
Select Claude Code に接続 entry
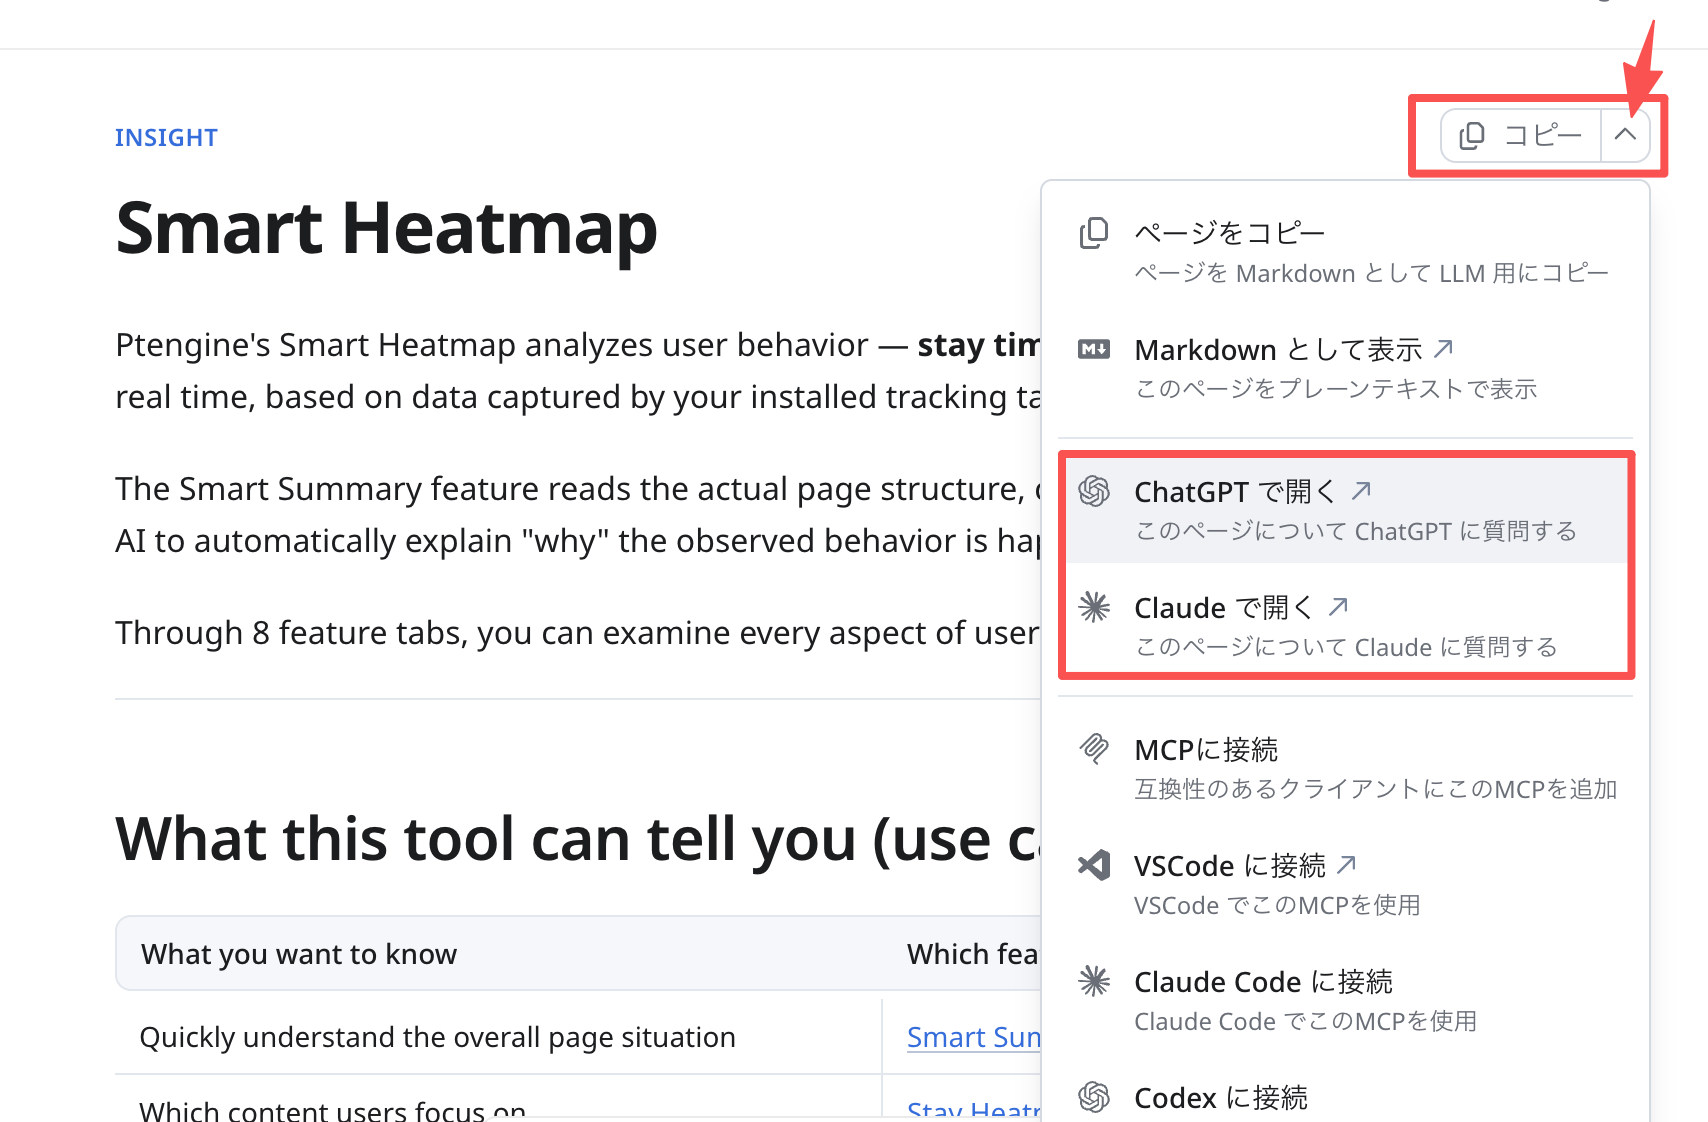[1345, 1000]
